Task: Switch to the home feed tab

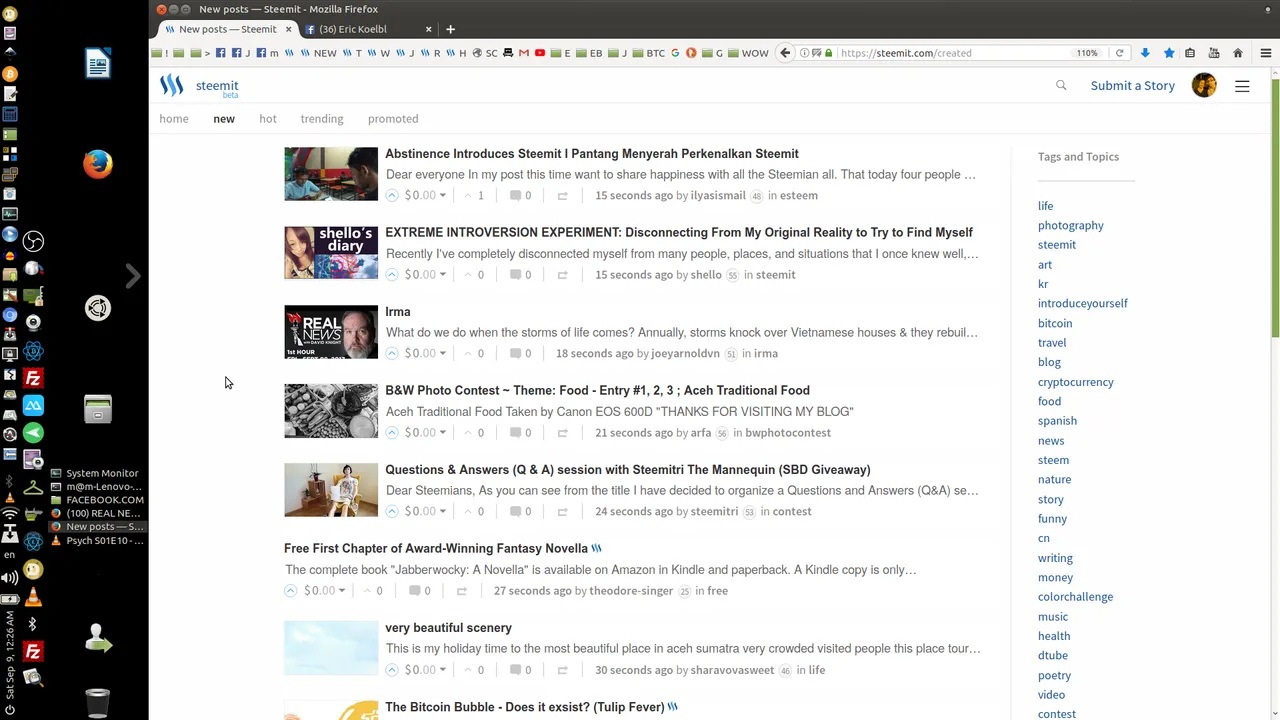Action: [174, 118]
